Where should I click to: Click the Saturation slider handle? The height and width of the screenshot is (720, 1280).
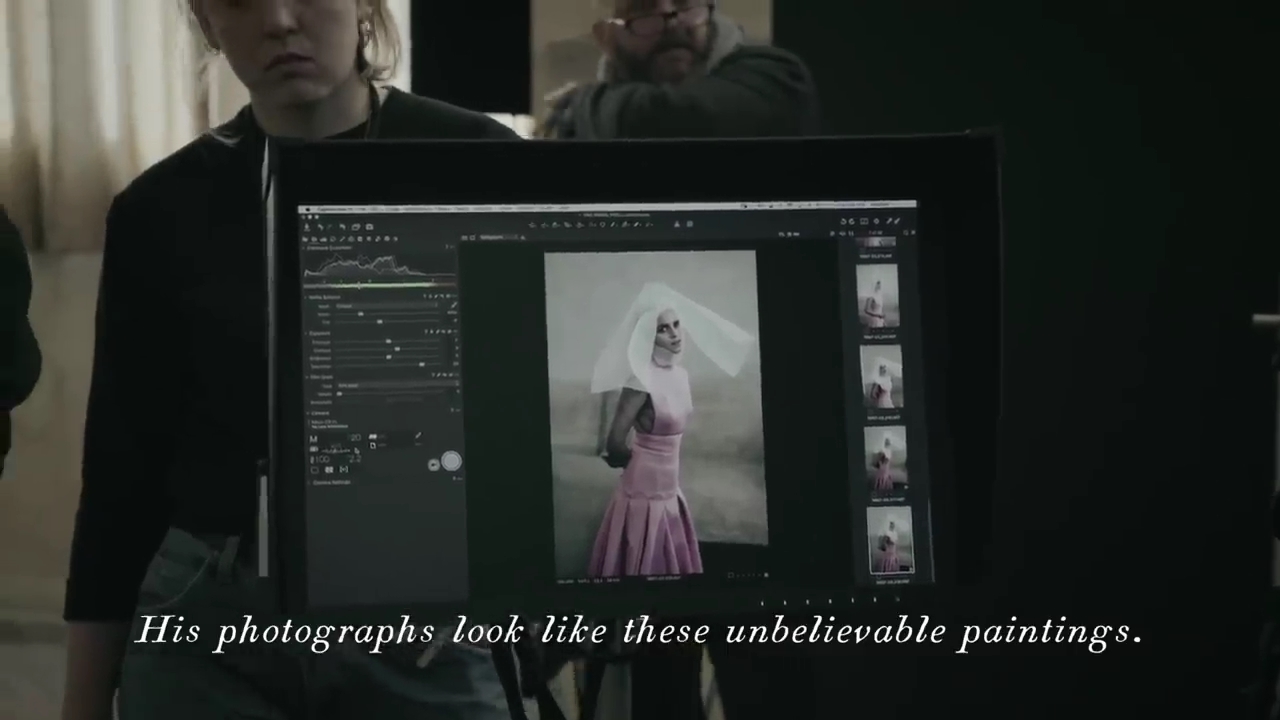[420, 366]
